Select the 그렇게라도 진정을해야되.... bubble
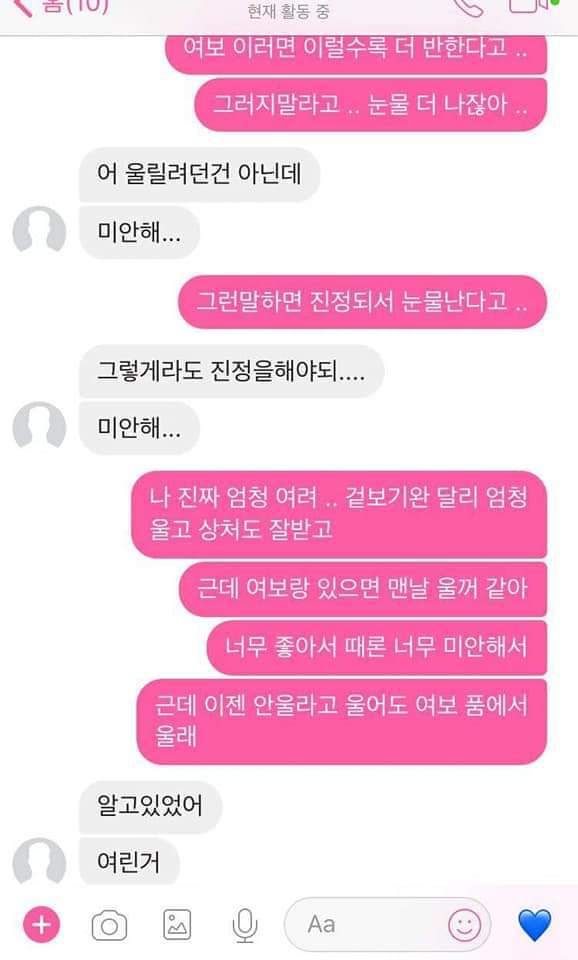 [x=231, y=371]
